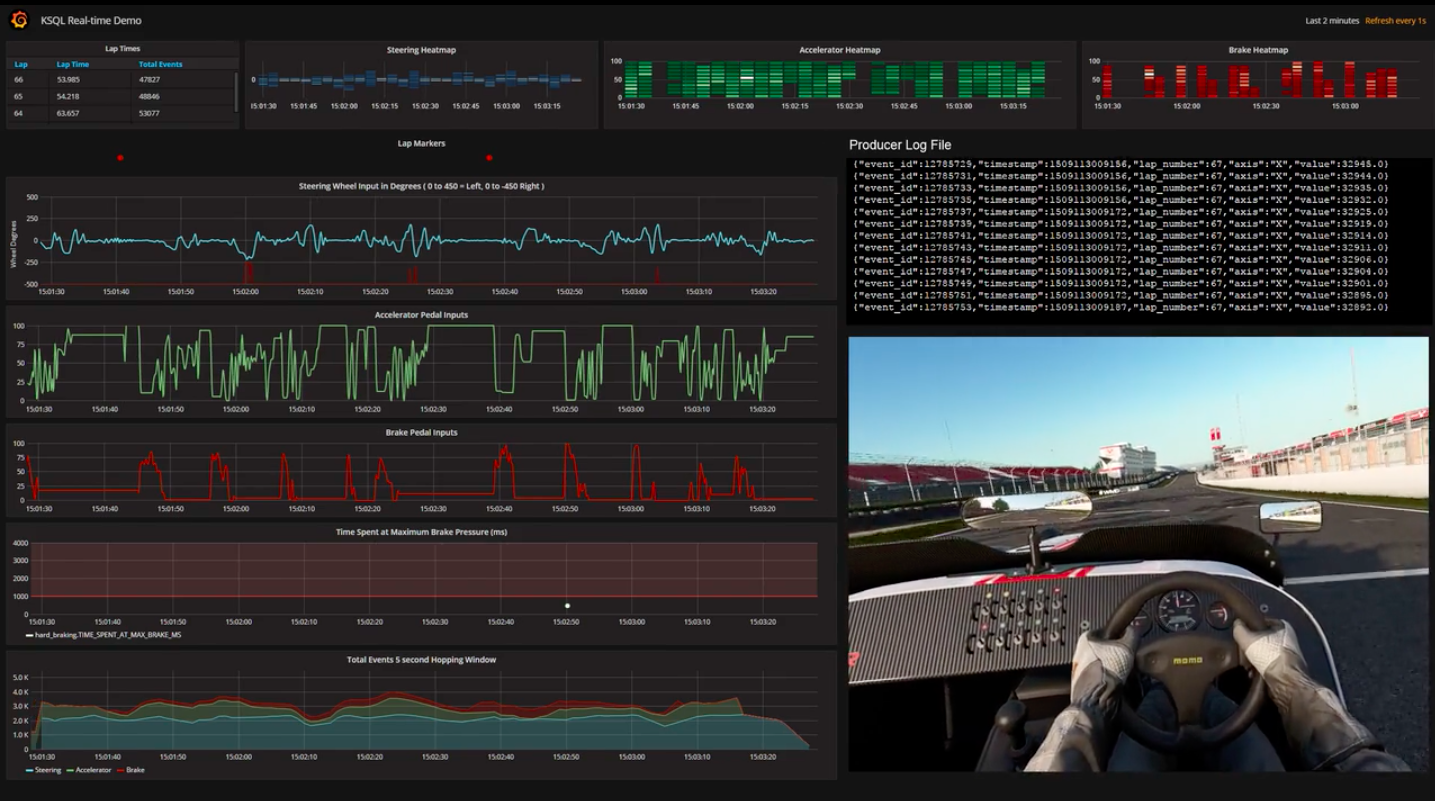Open the Accelerator Heatmap panel title menu

pyautogui.click(x=839, y=50)
